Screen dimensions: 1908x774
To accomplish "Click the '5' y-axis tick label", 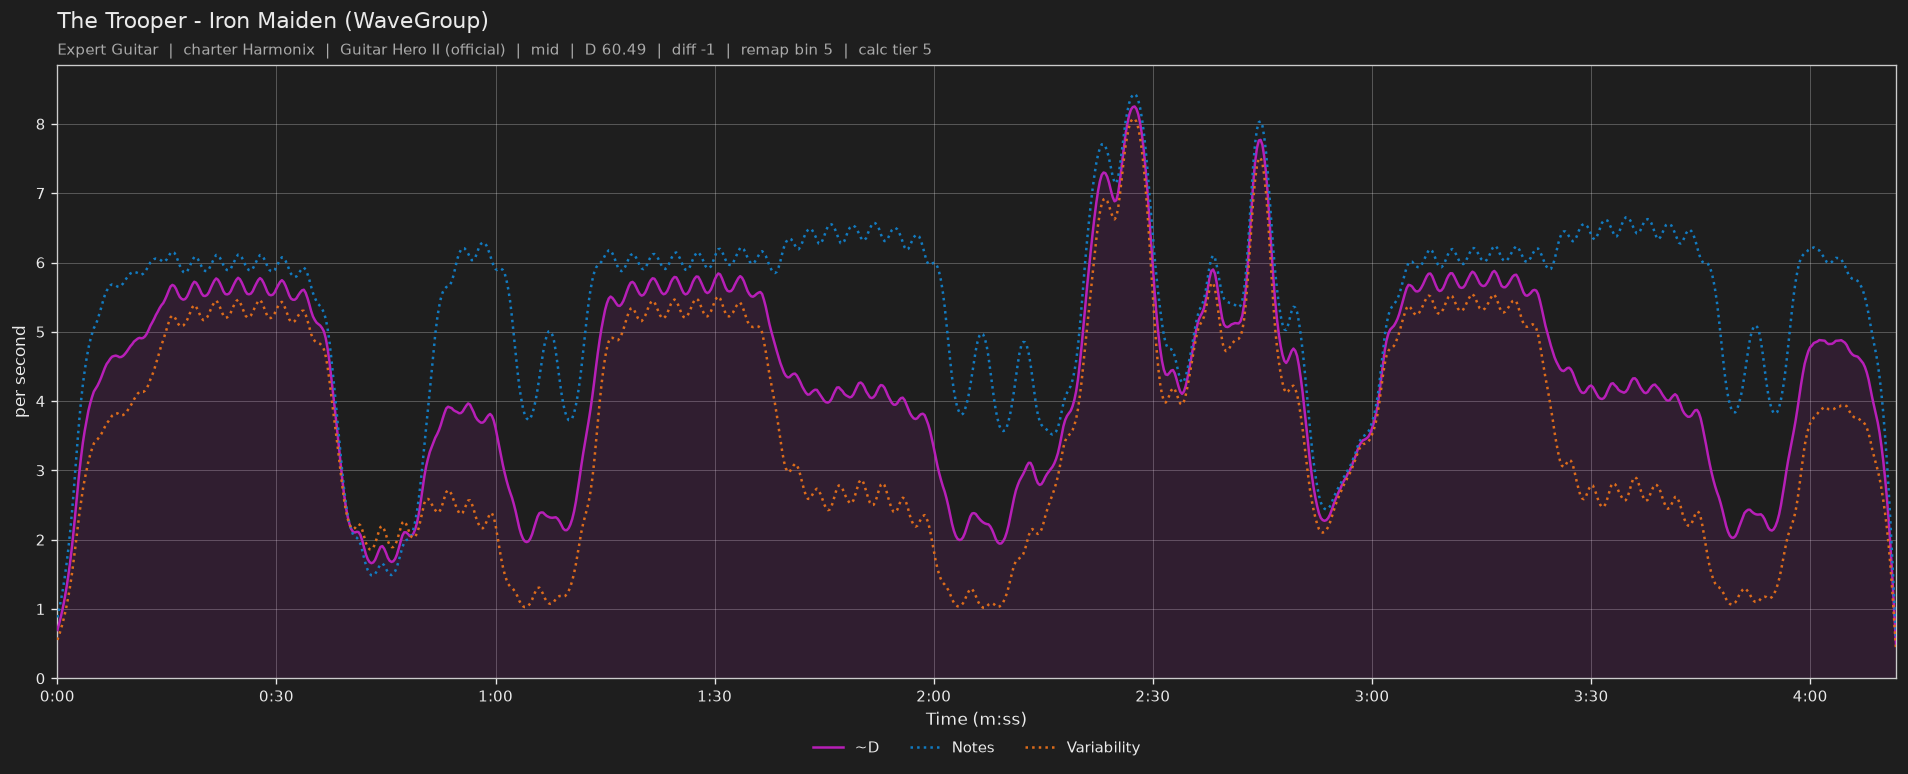I will (x=41, y=332).
